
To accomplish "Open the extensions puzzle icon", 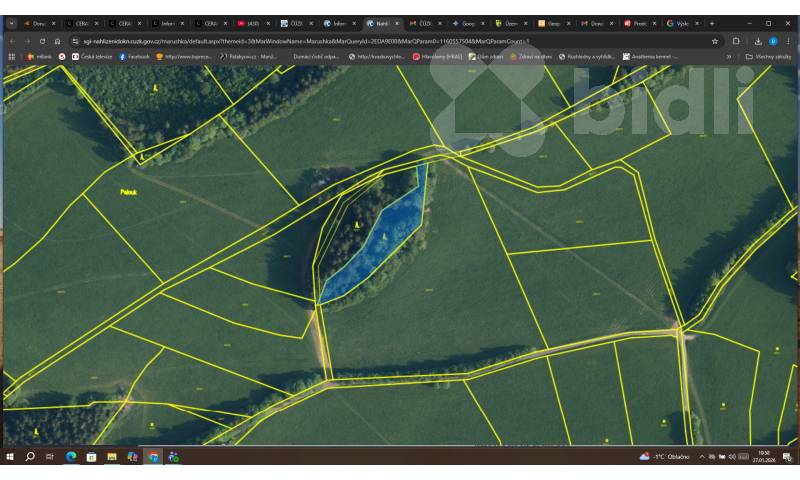I will 736,41.
